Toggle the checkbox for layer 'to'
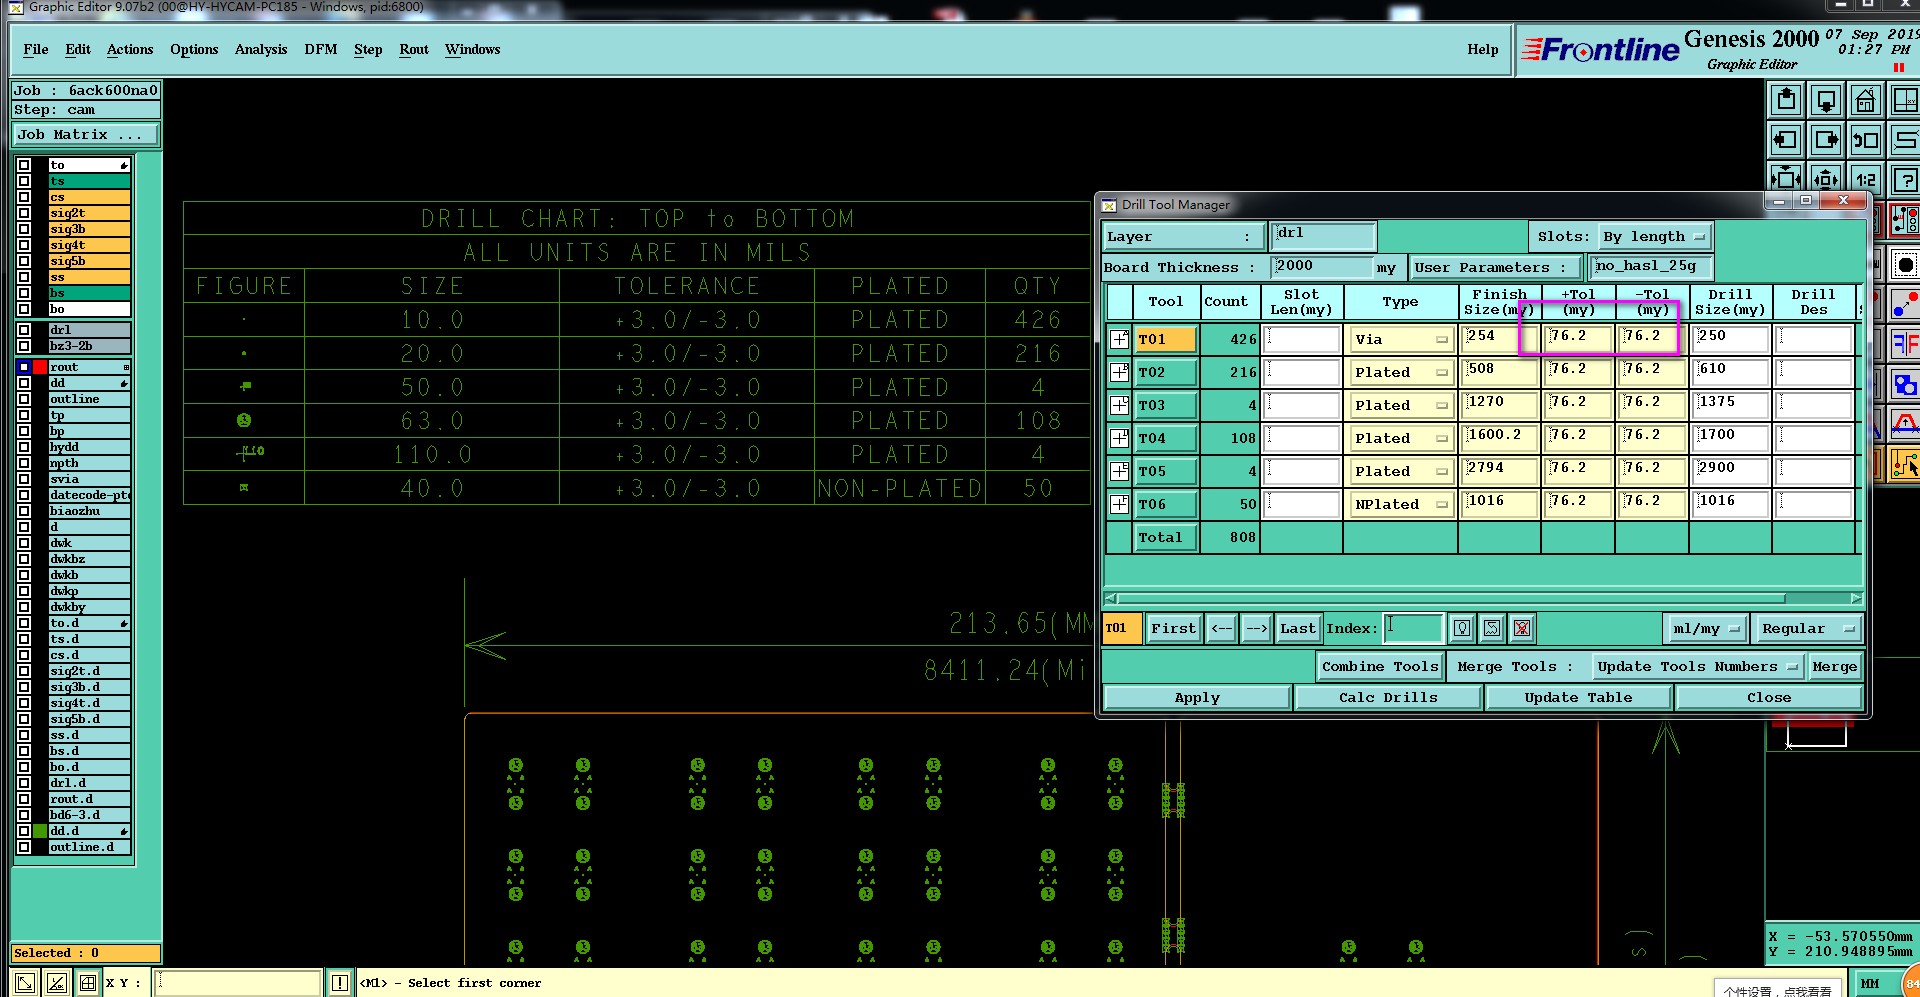Screen dimensions: 1920x997 click(24, 165)
